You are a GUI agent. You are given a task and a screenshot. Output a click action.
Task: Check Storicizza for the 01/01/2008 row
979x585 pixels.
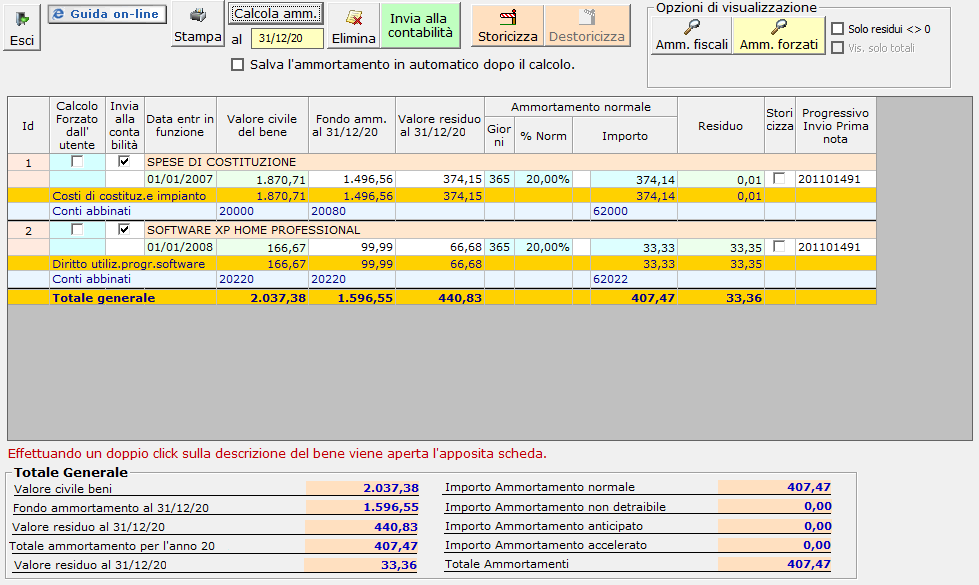(x=779, y=247)
